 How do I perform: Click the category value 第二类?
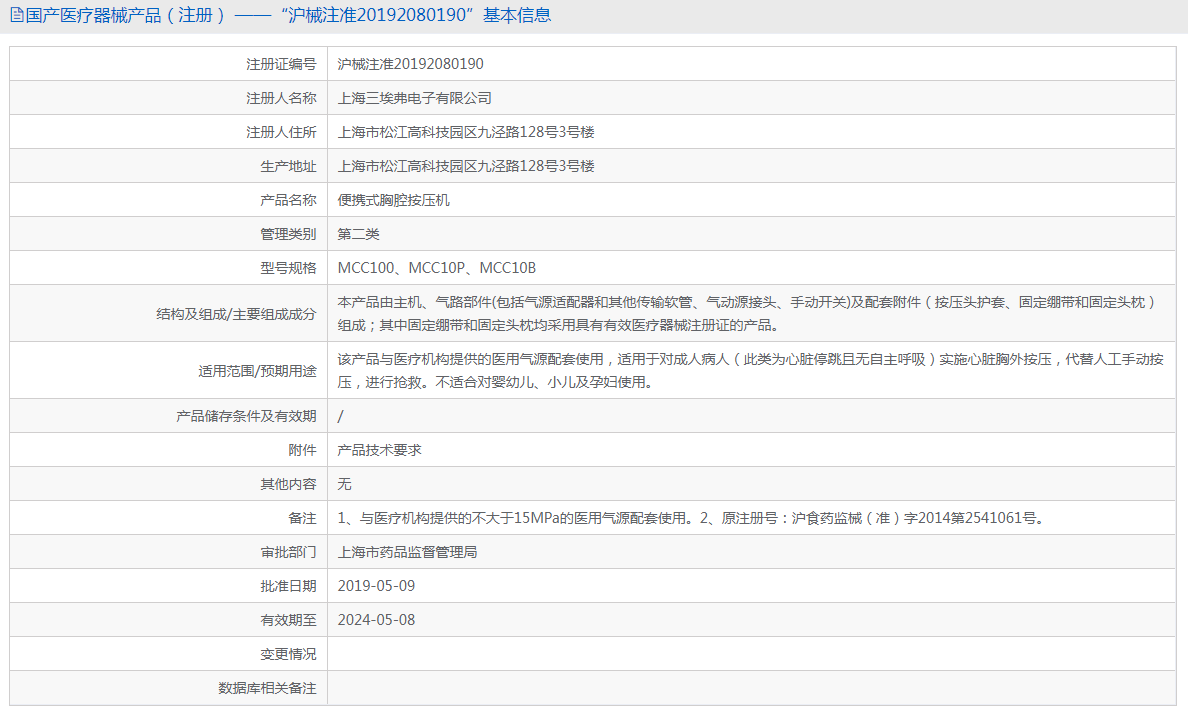coord(358,234)
